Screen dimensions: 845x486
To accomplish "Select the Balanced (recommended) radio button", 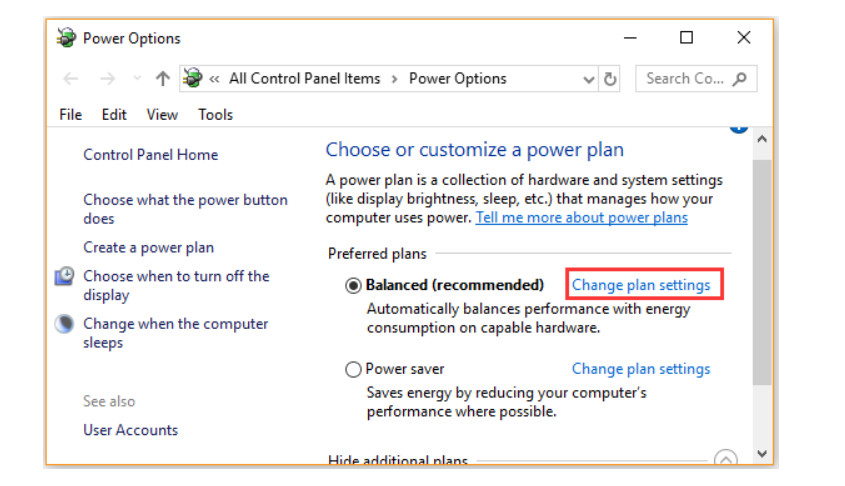I will pos(353,285).
